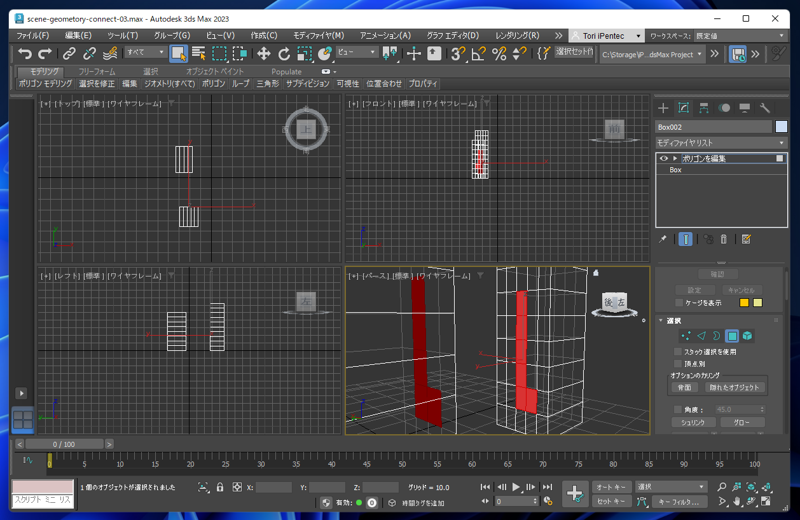Activate the Select and Rotate tool

click(x=284, y=53)
